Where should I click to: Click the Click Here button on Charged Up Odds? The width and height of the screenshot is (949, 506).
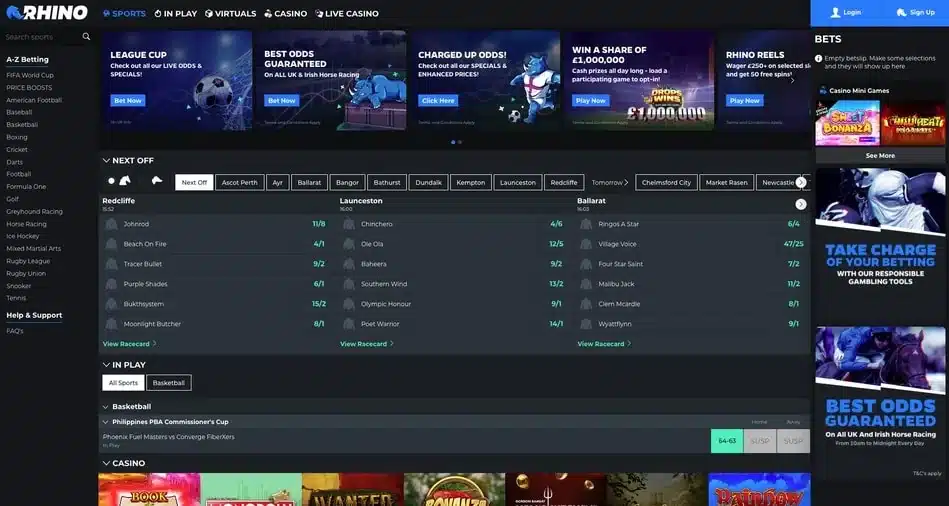pos(438,100)
